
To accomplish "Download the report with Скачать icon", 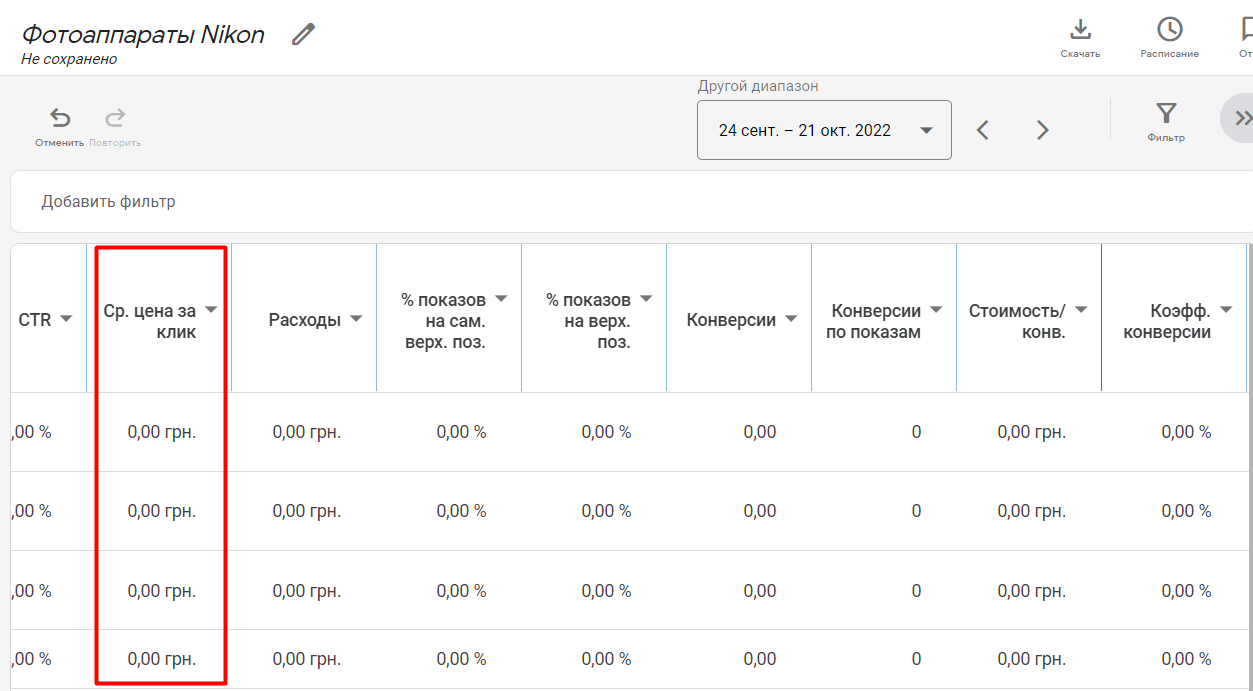I will pos(1080,29).
